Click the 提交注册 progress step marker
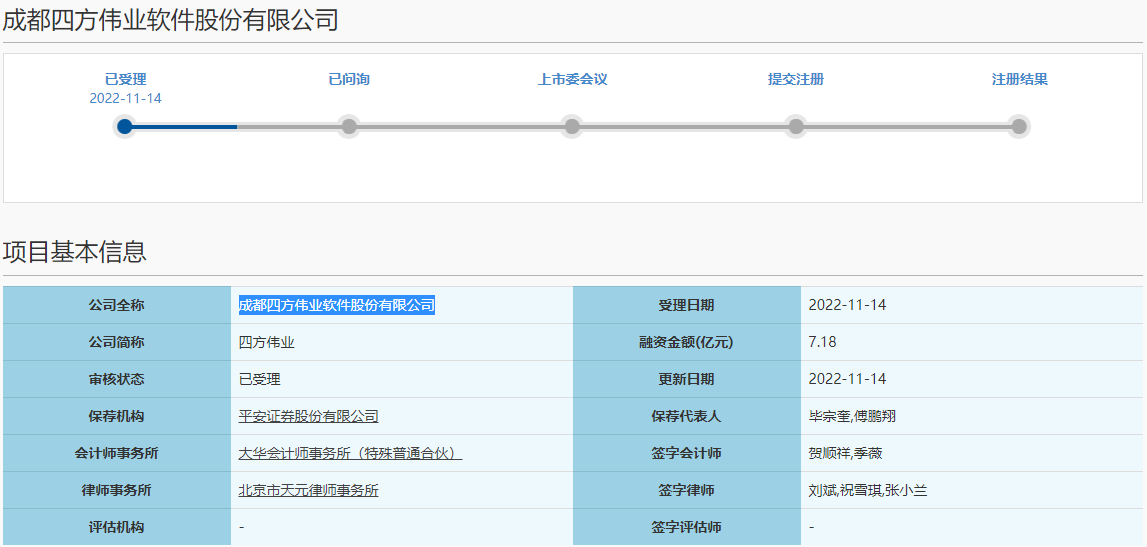 point(796,127)
